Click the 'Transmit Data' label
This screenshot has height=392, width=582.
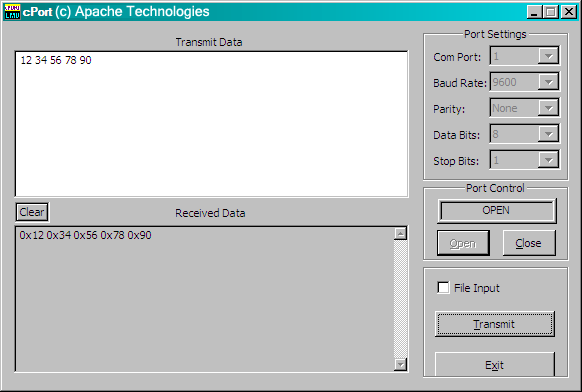tap(209, 42)
